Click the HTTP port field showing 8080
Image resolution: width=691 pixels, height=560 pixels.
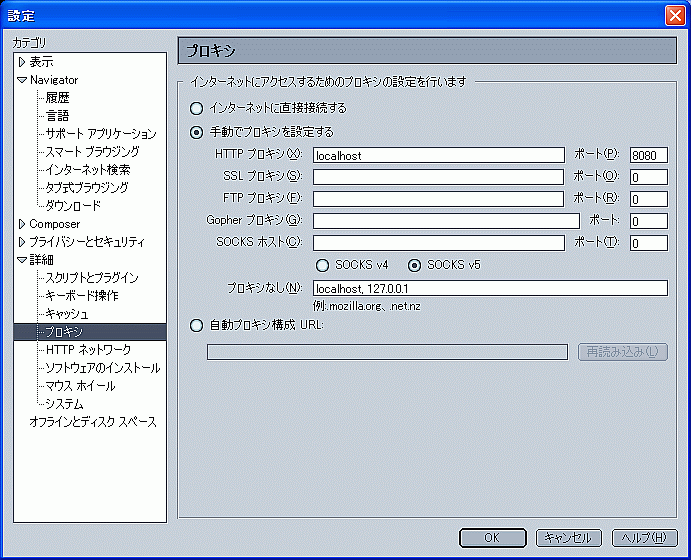(648, 156)
